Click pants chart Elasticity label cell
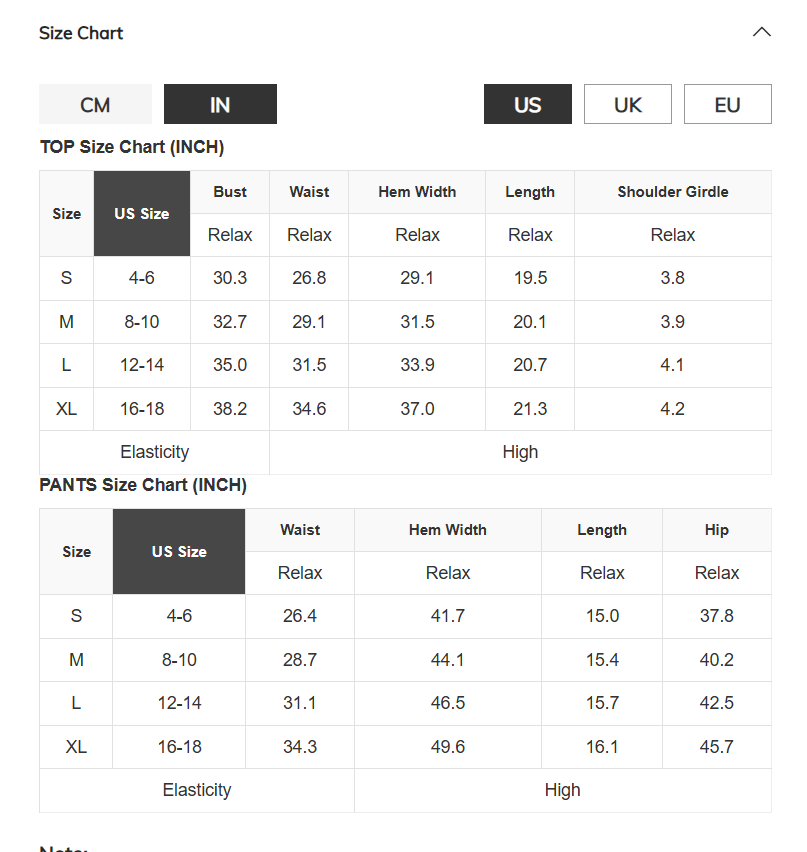 pyautogui.click(x=197, y=790)
